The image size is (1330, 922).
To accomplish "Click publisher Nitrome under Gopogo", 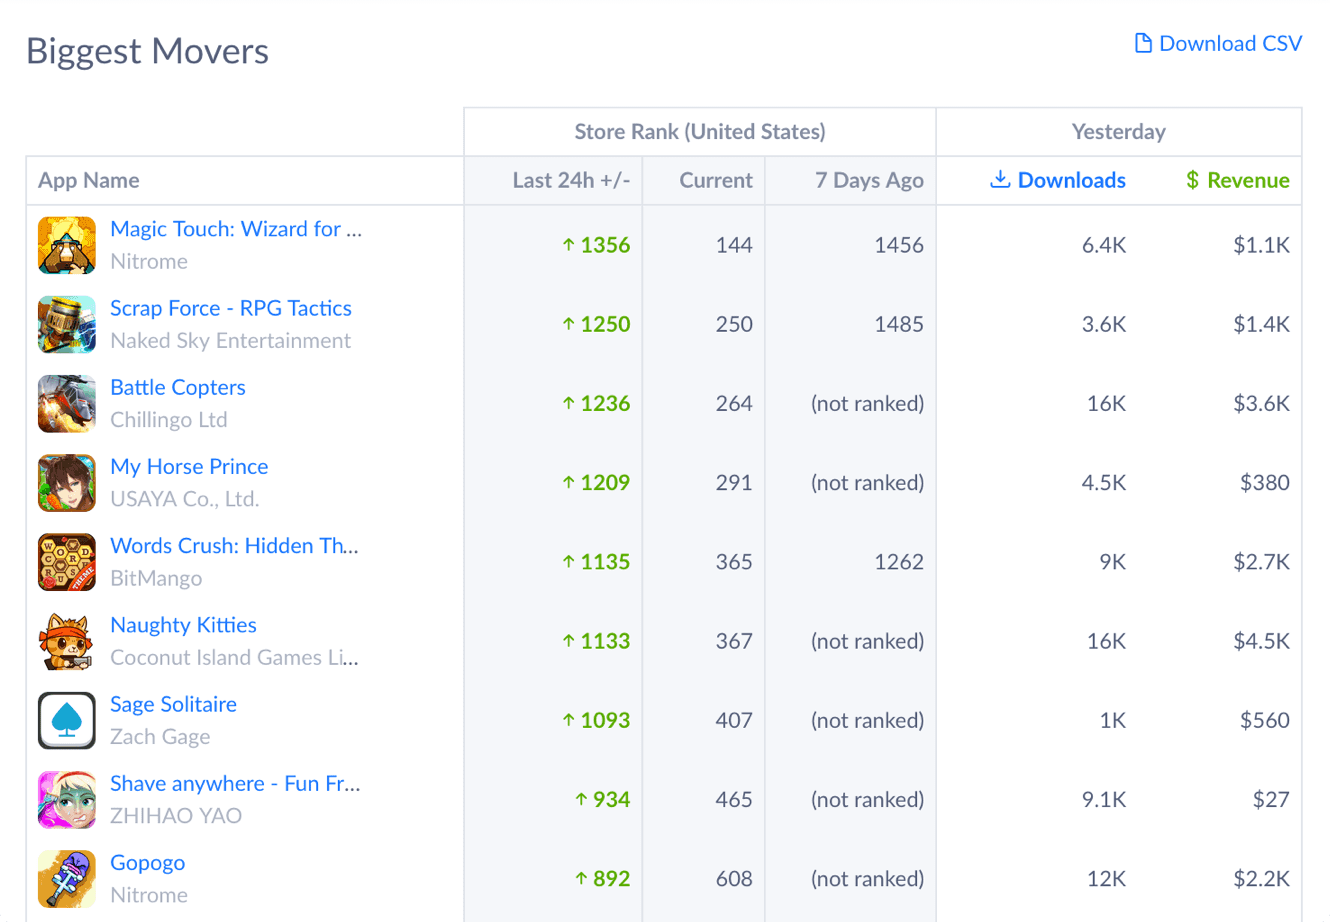I will [x=149, y=894].
